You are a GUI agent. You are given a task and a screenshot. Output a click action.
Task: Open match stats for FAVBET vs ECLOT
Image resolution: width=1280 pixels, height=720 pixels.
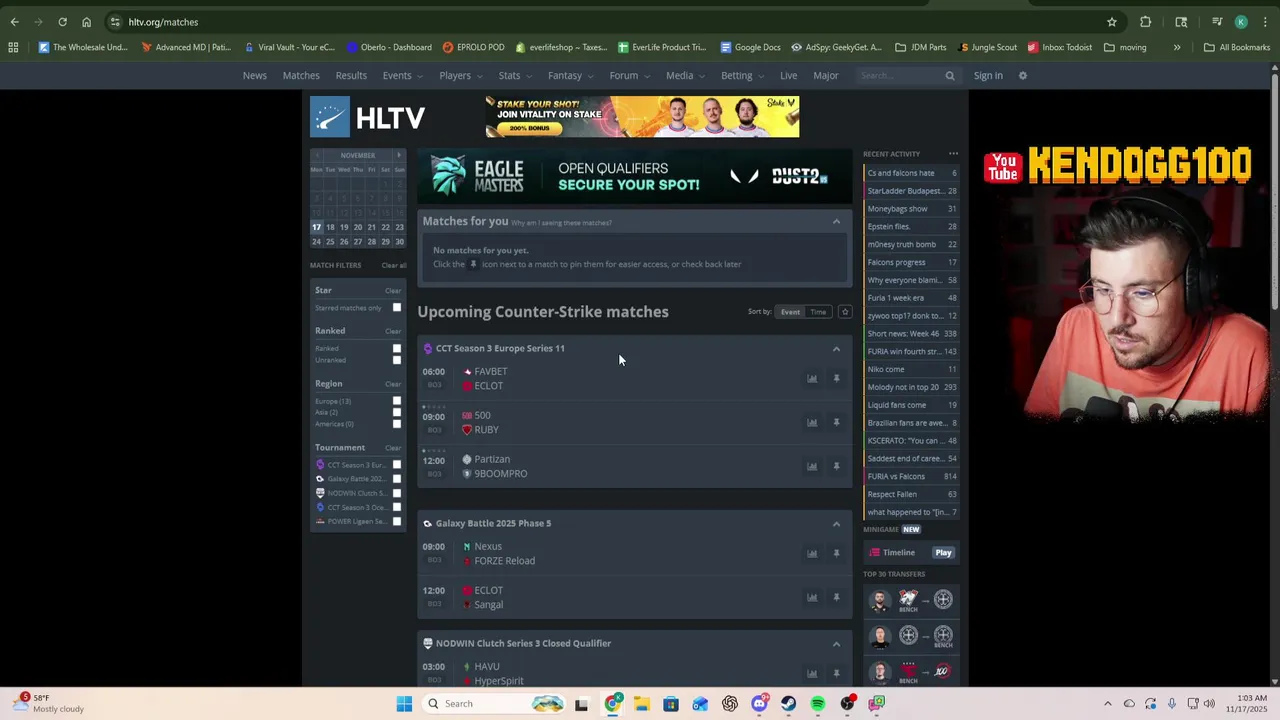click(x=812, y=379)
